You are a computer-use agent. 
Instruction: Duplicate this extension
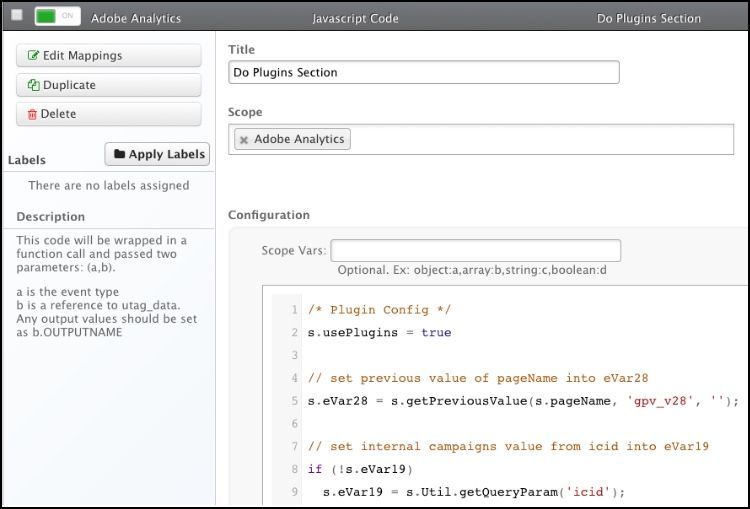point(108,86)
